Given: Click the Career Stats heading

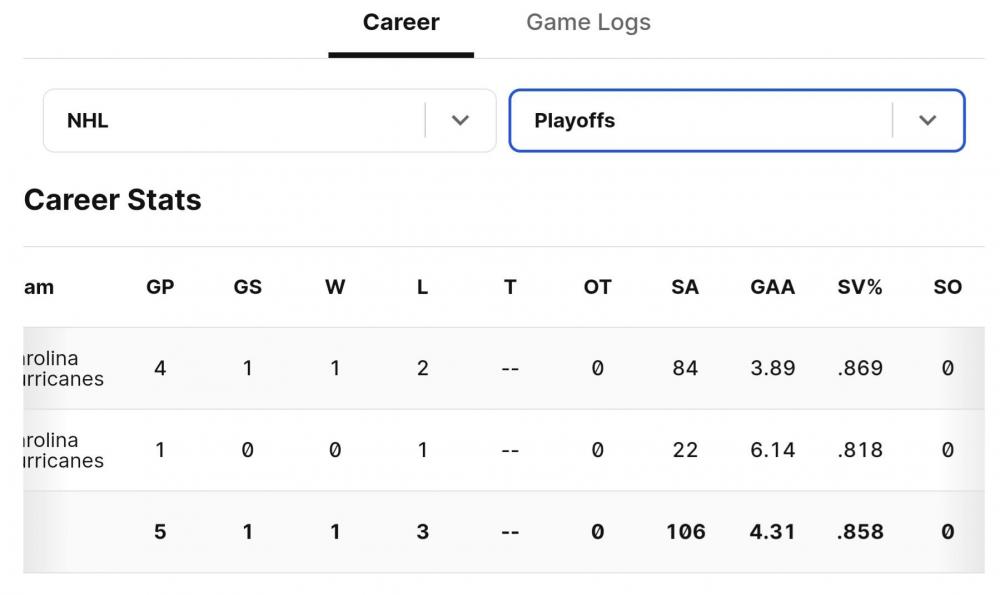Looking at the screenshot, I should click(112, 200).
